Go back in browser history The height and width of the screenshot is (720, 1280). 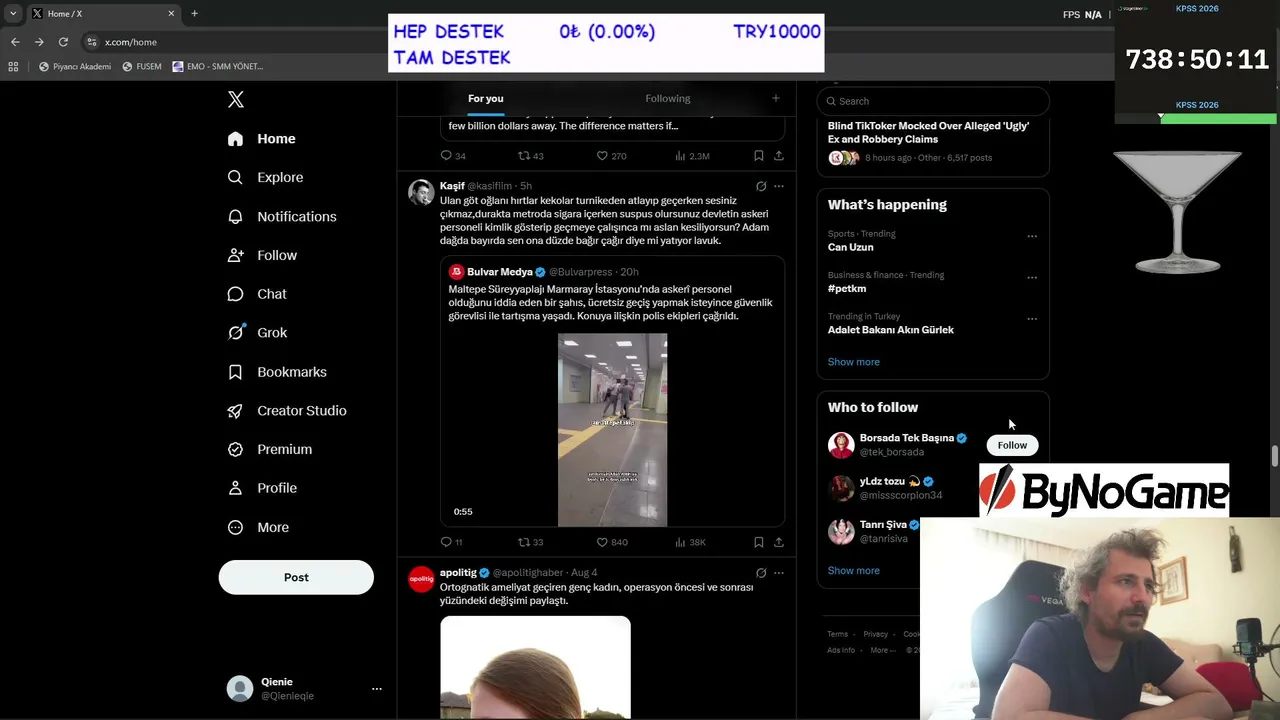point(15,42)
